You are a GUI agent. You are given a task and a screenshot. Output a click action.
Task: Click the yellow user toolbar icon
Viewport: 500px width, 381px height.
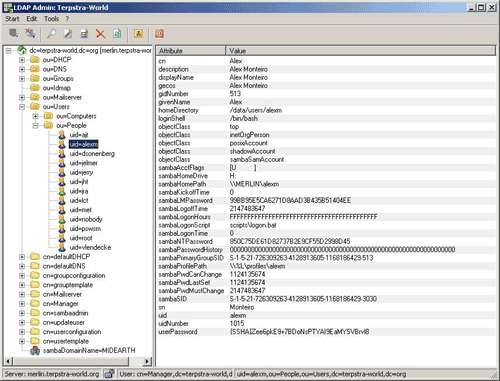point(138,33)
